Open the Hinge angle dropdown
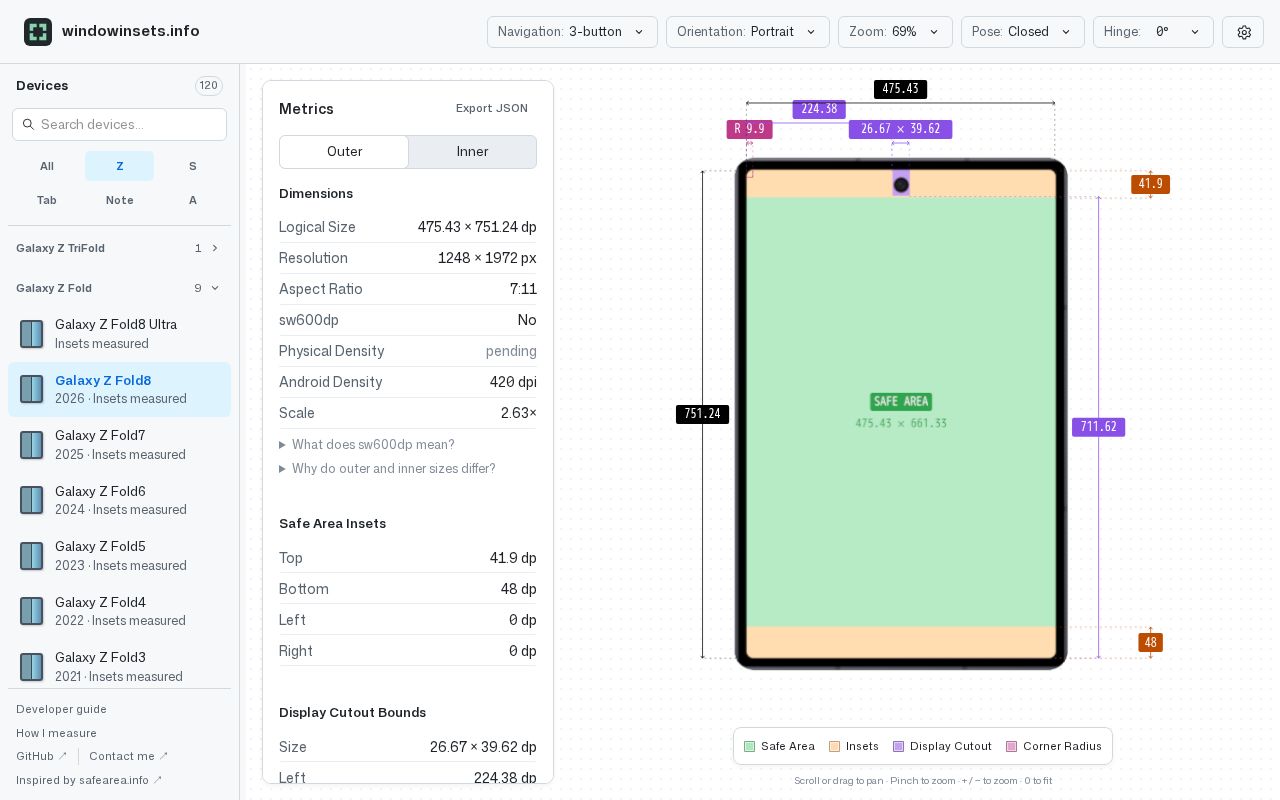 [x=1153, y=32]
